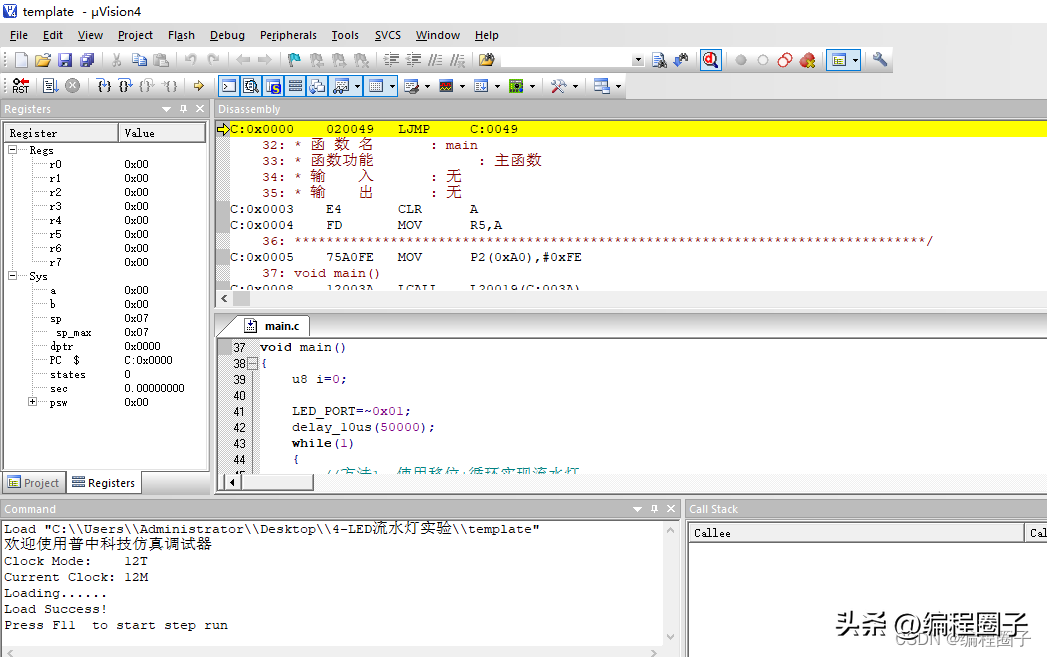Toggle the Disassembly Window button
Screen dimensions: 1047x657
251,86
